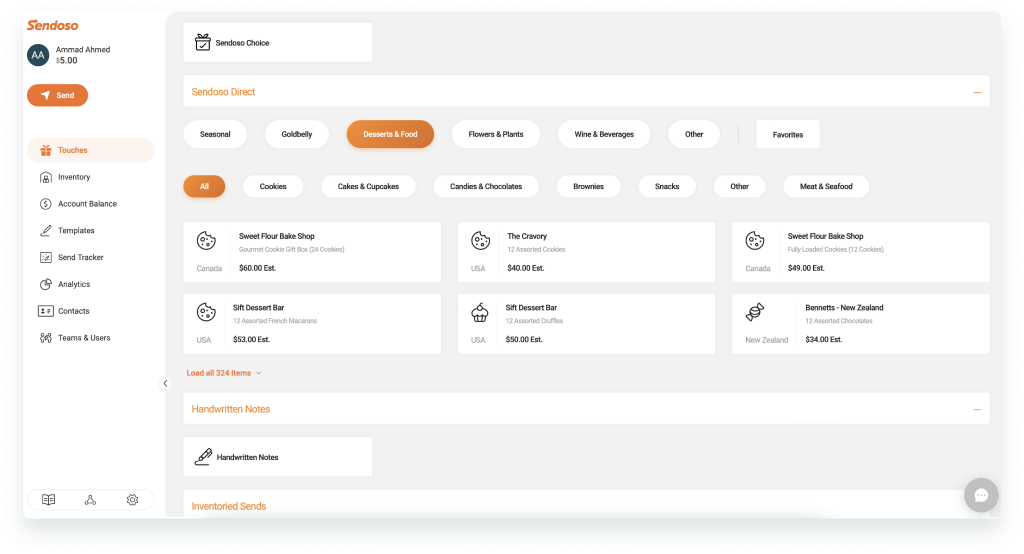Click the Contacts card icon

coord(46,311)
